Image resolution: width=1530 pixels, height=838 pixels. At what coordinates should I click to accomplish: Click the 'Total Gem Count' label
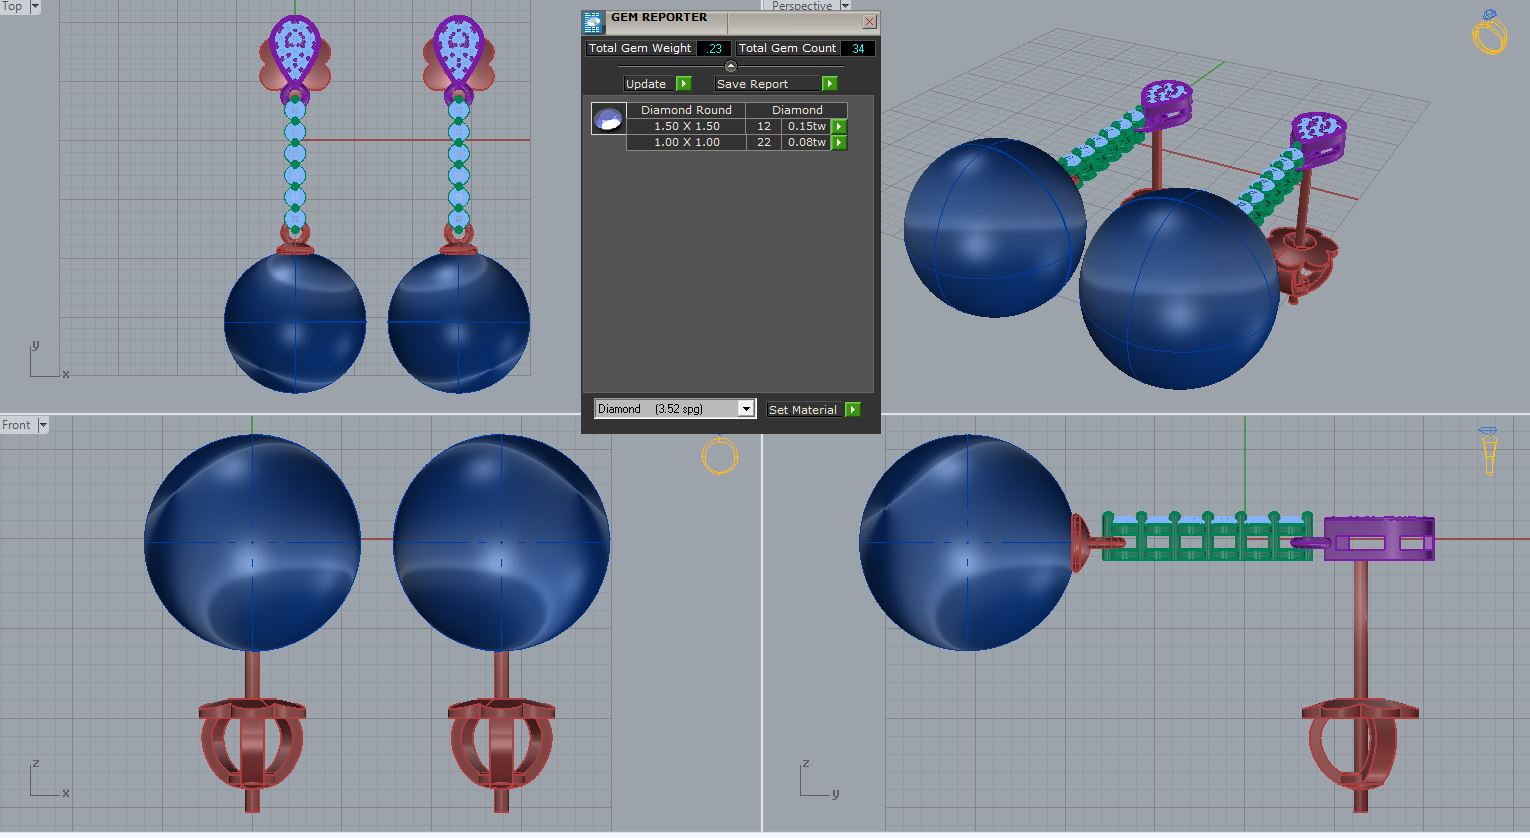pyautogui.click(x=787, y=48)
